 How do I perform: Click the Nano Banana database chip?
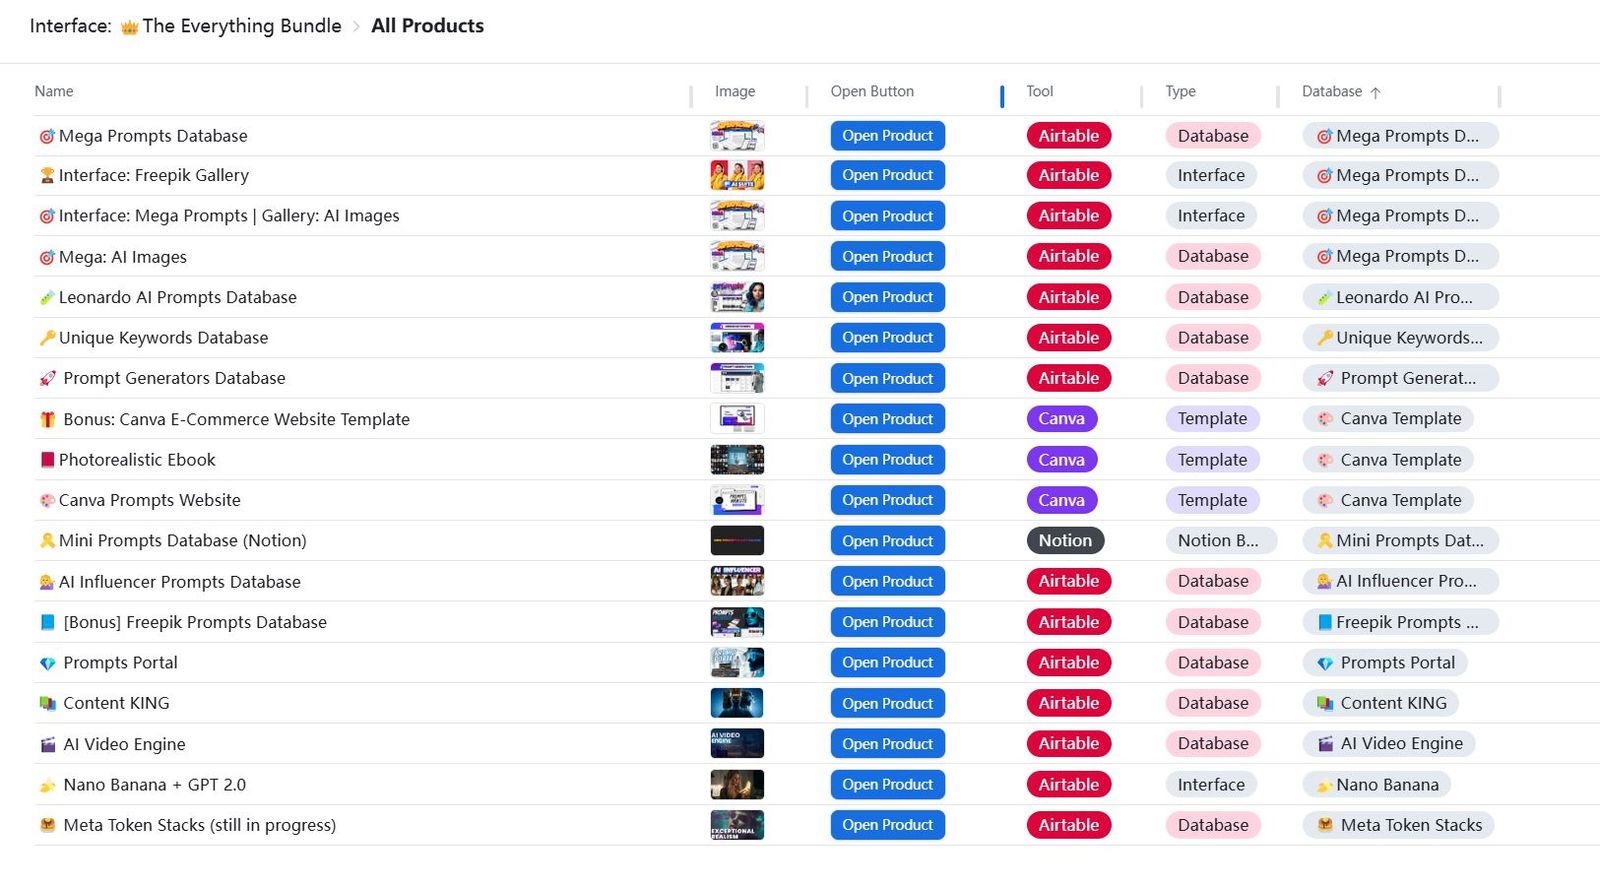coord(1377,785)
